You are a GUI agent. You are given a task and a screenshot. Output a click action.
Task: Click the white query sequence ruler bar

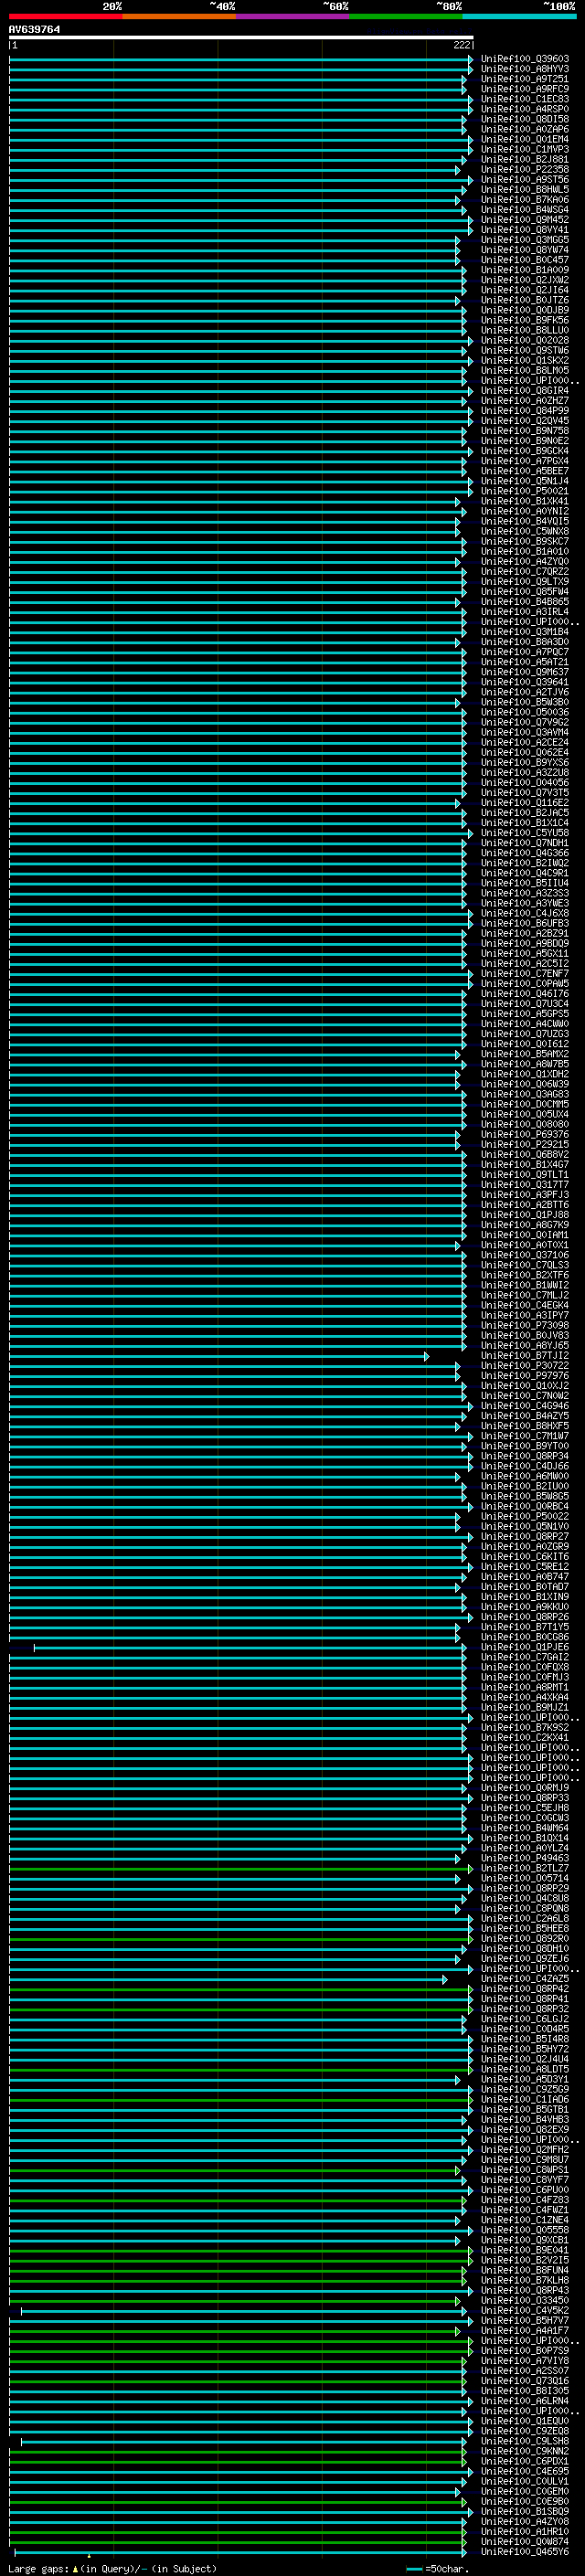pos(241,38)
